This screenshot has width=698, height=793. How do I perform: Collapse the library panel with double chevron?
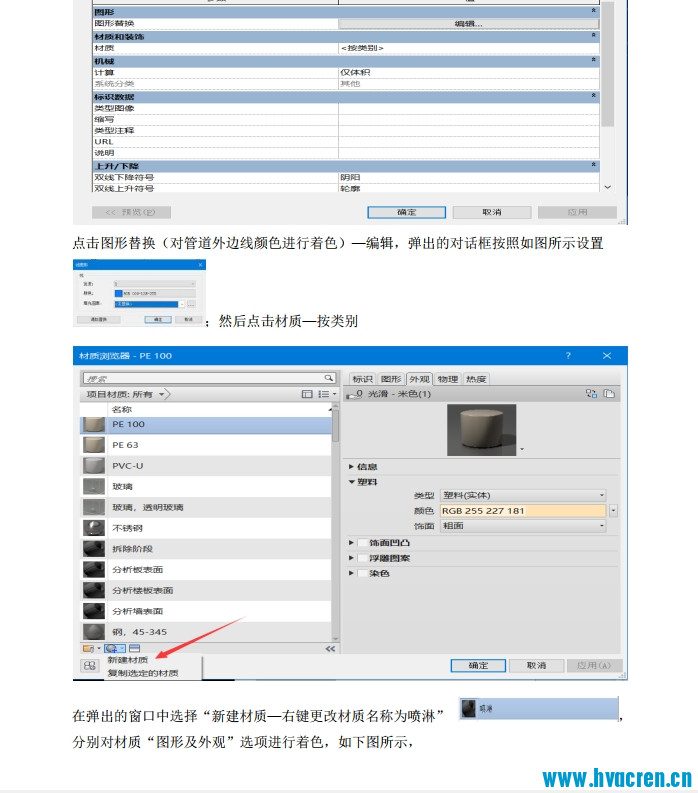pos(330,649)
